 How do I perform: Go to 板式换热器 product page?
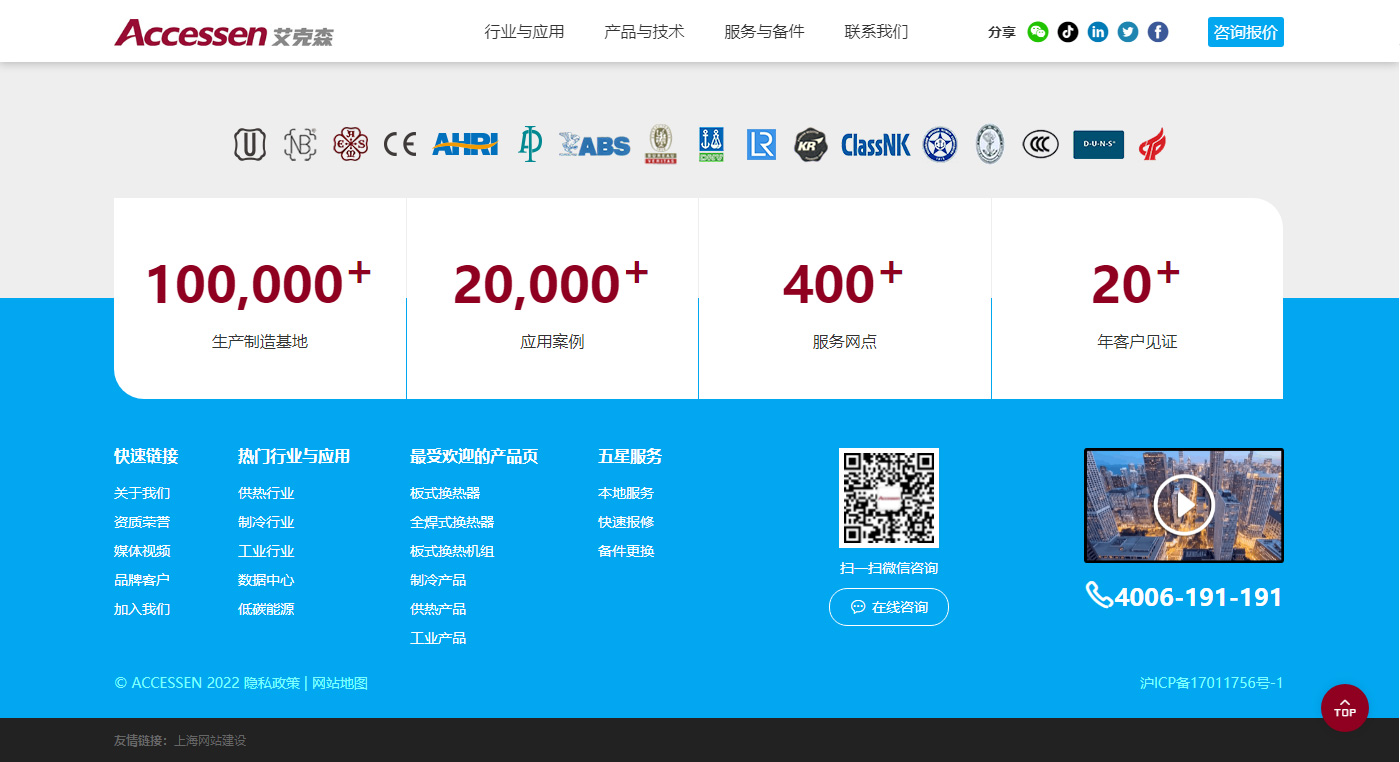[x=445, y=493]
